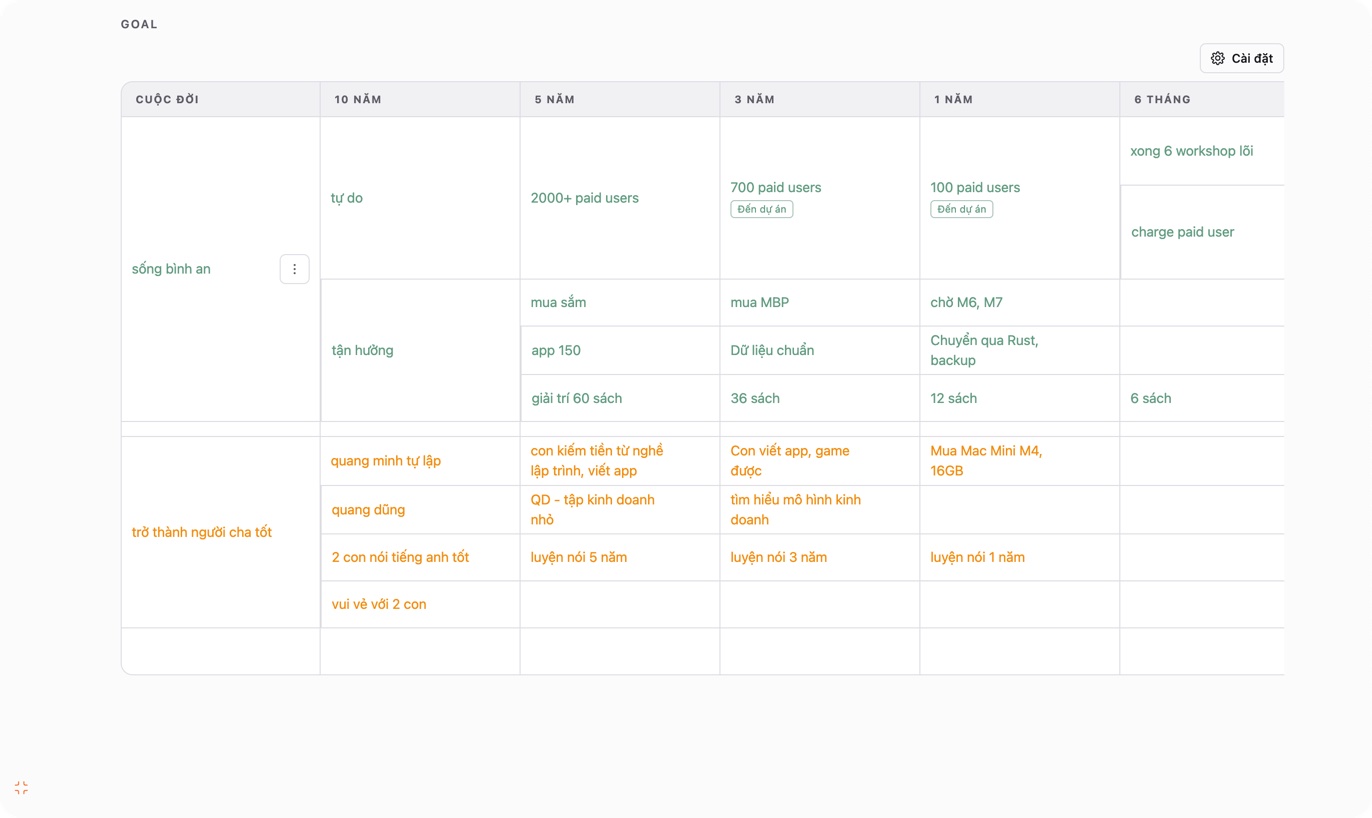Screen dimensions: 1372x818
Task: Click the mua MBP cell
Action: [820, 302]
